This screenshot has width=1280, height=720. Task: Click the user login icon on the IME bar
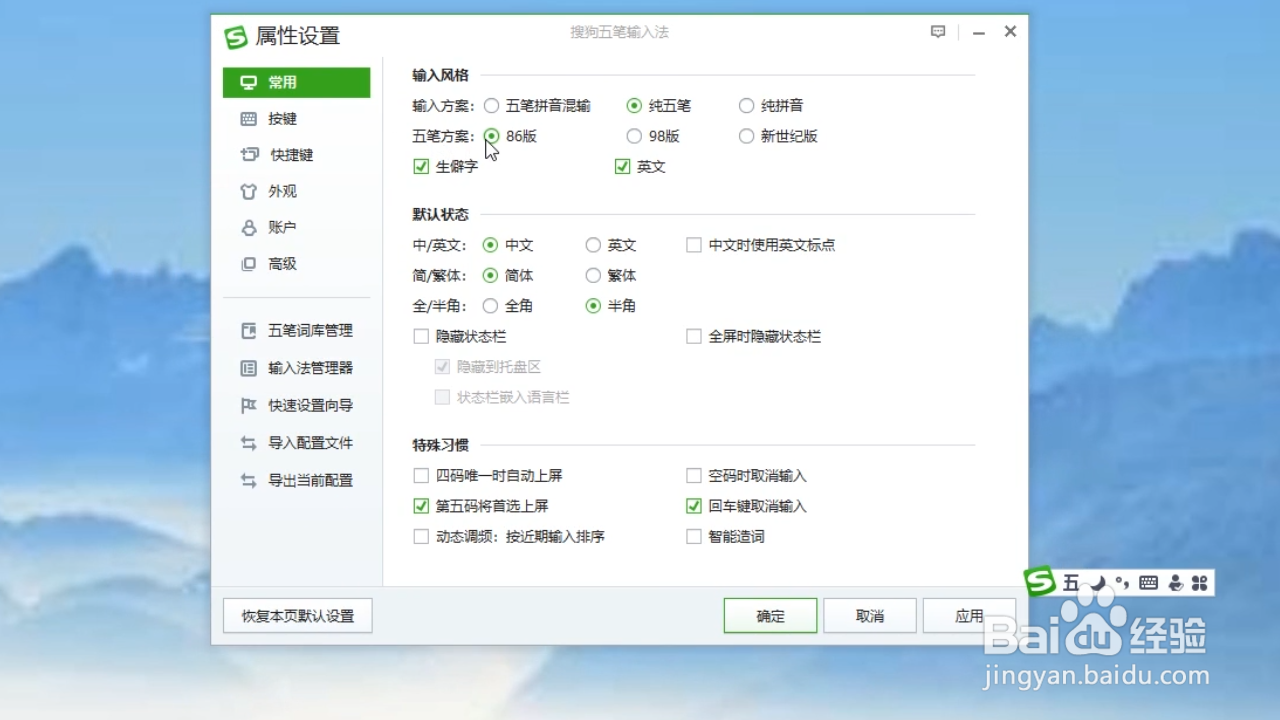point(1175,583)
